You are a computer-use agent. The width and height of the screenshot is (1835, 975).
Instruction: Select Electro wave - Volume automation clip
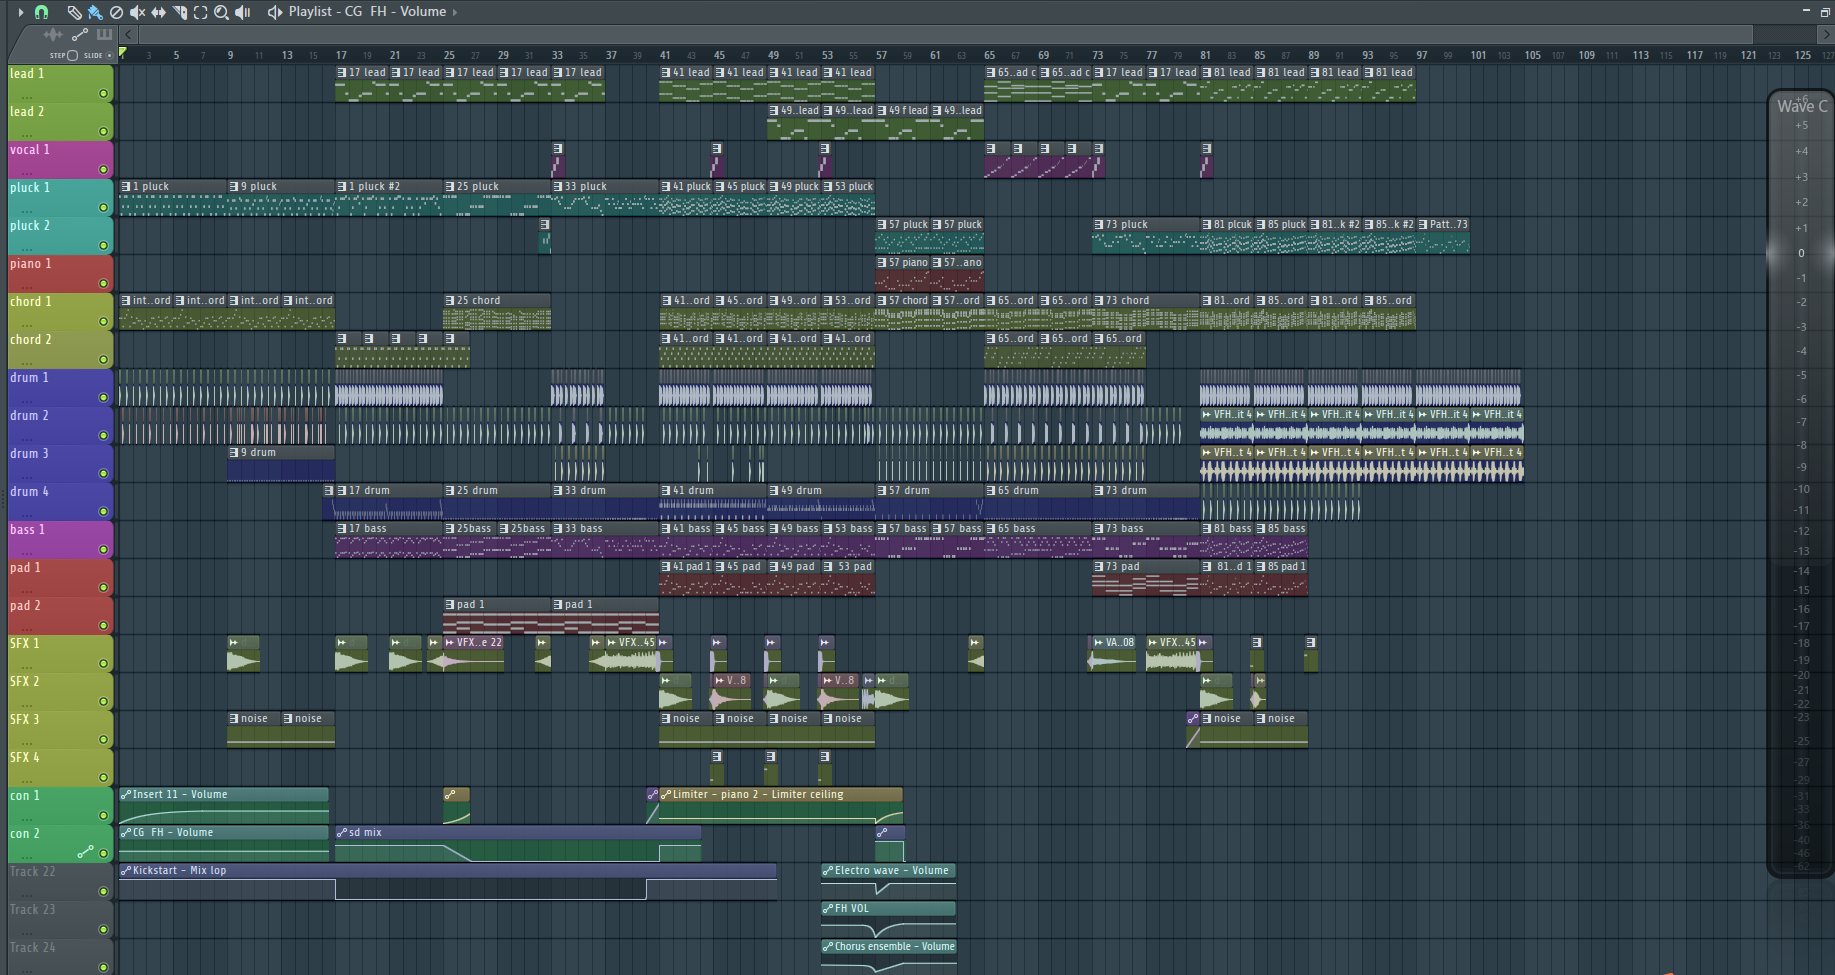(x=888, y=882)
